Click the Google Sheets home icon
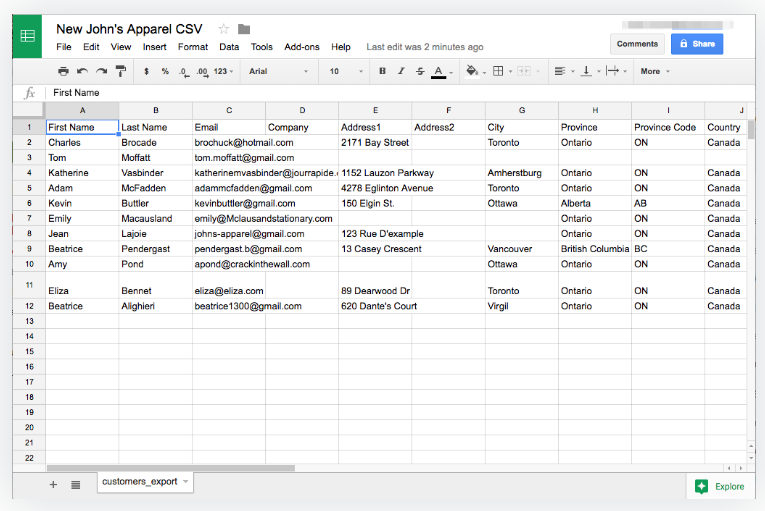This screenshot has width=765, height=511. [27, 36]
